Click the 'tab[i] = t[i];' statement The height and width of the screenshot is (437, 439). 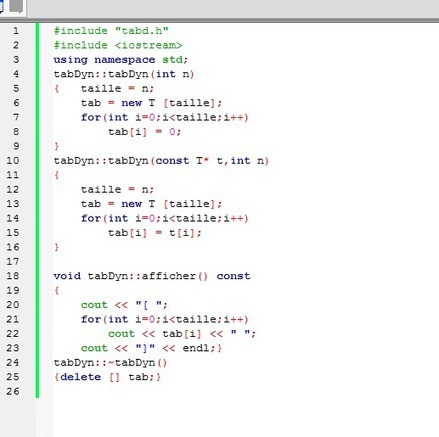click(x=155, y=233)
